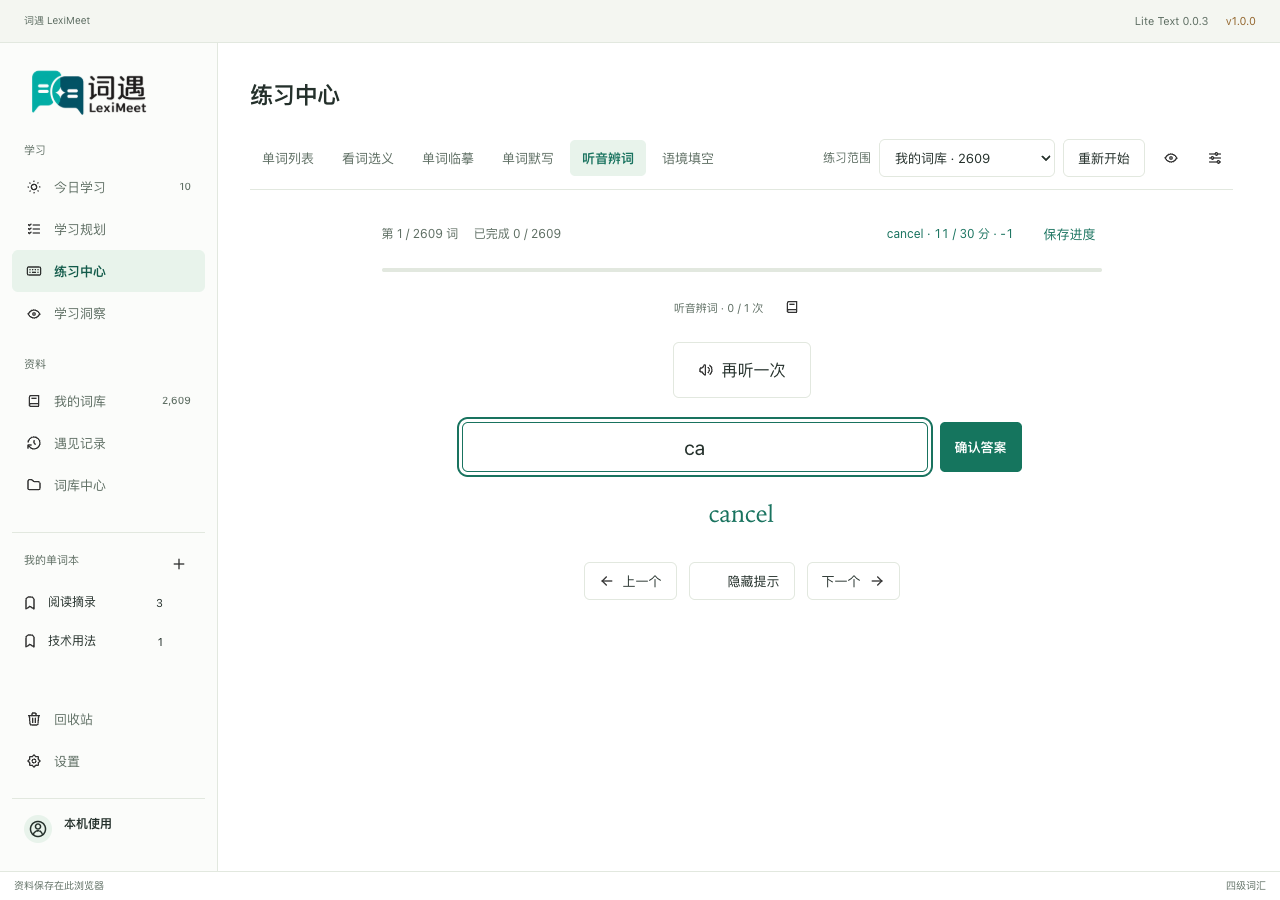Click the 四级词汇 status bar text
Viewport: 1280px width, 900px height.
[x=1246, y=886]
